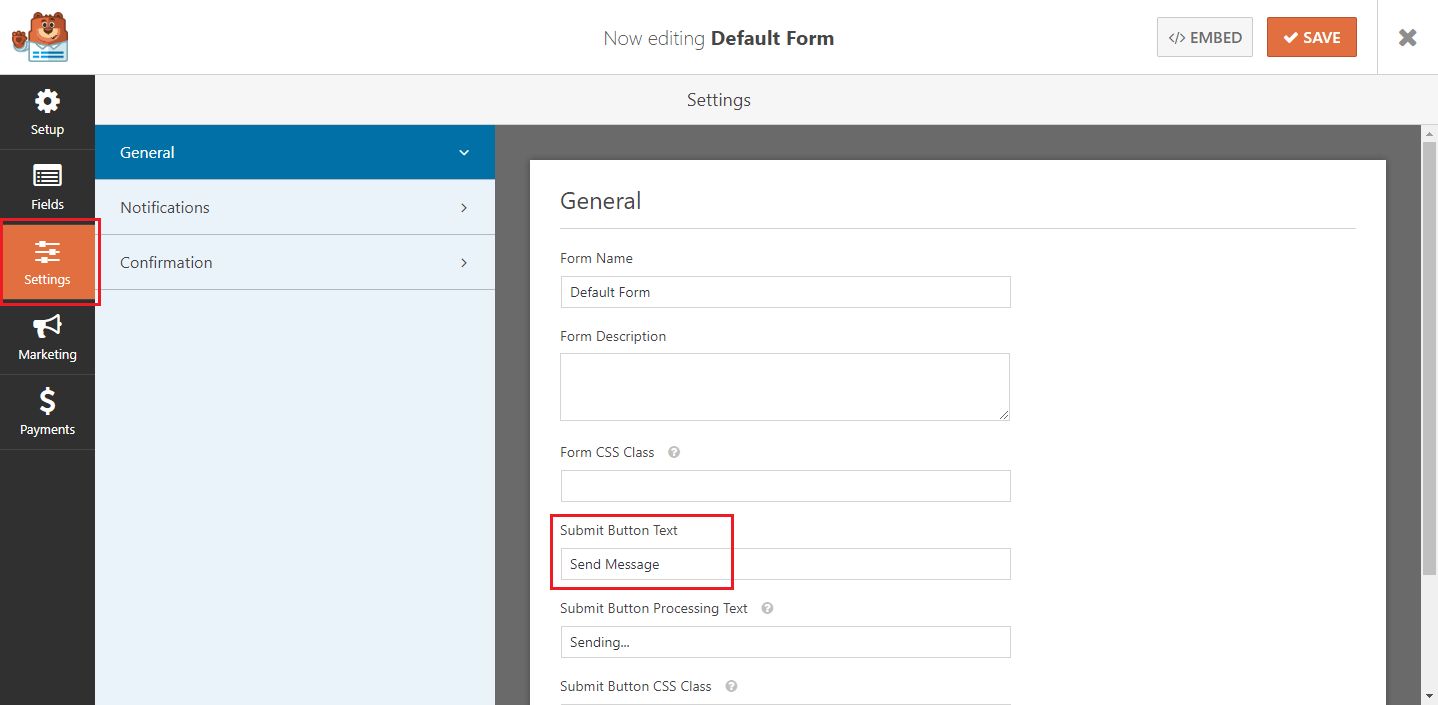Select the Settings sliders panel
This screenshot has height=705, width=1438.
click(47, 262)
